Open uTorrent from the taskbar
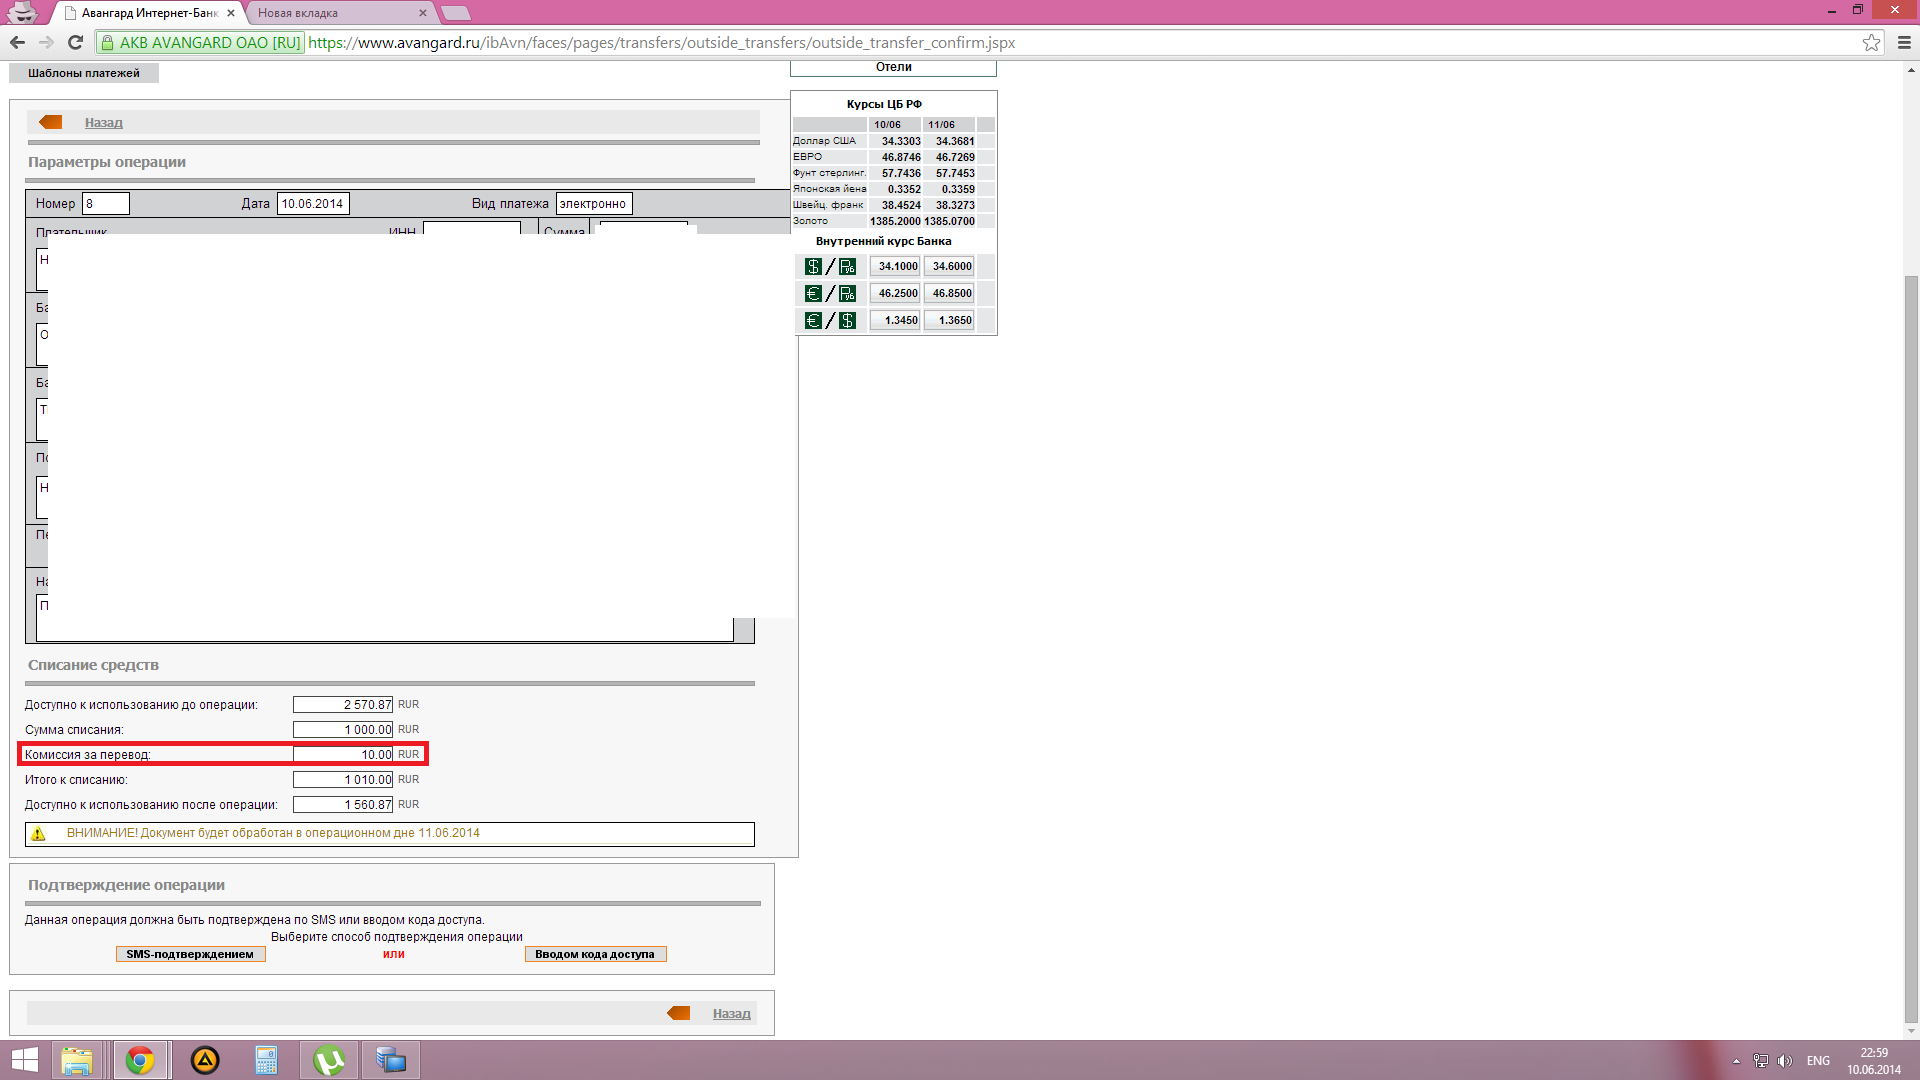 click(x=328, y=1060)
